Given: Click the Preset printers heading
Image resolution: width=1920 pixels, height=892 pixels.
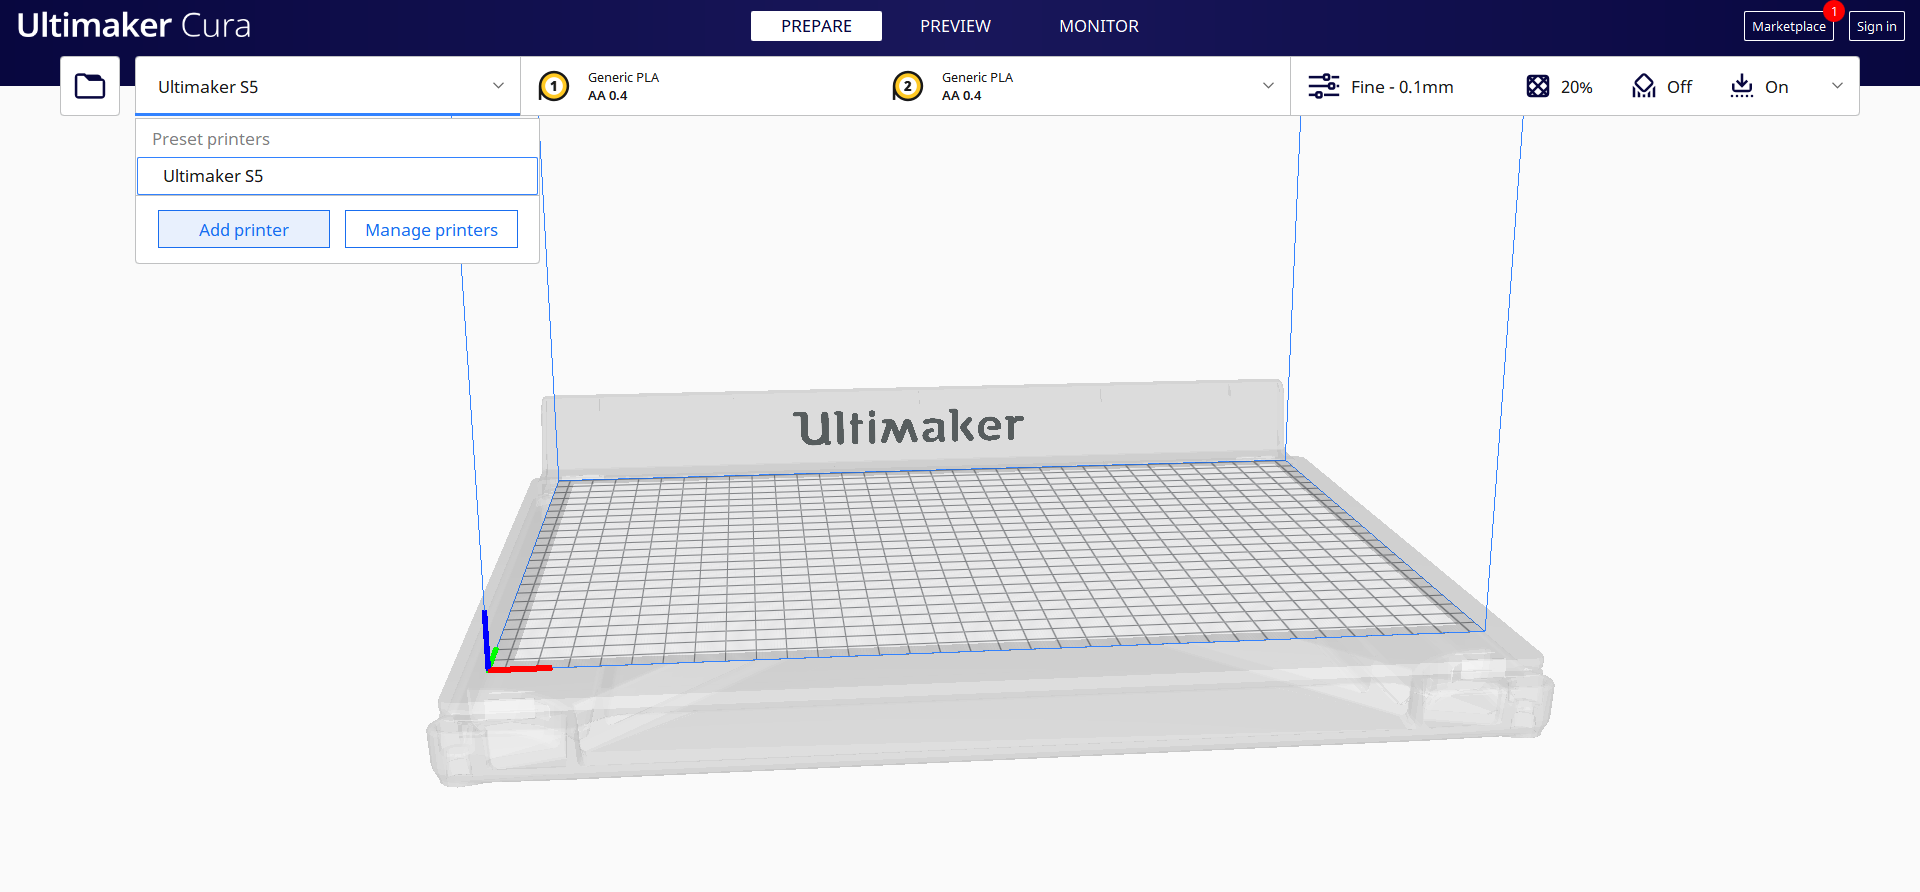Looking at the screenshot, I should [x=211, y=139].
